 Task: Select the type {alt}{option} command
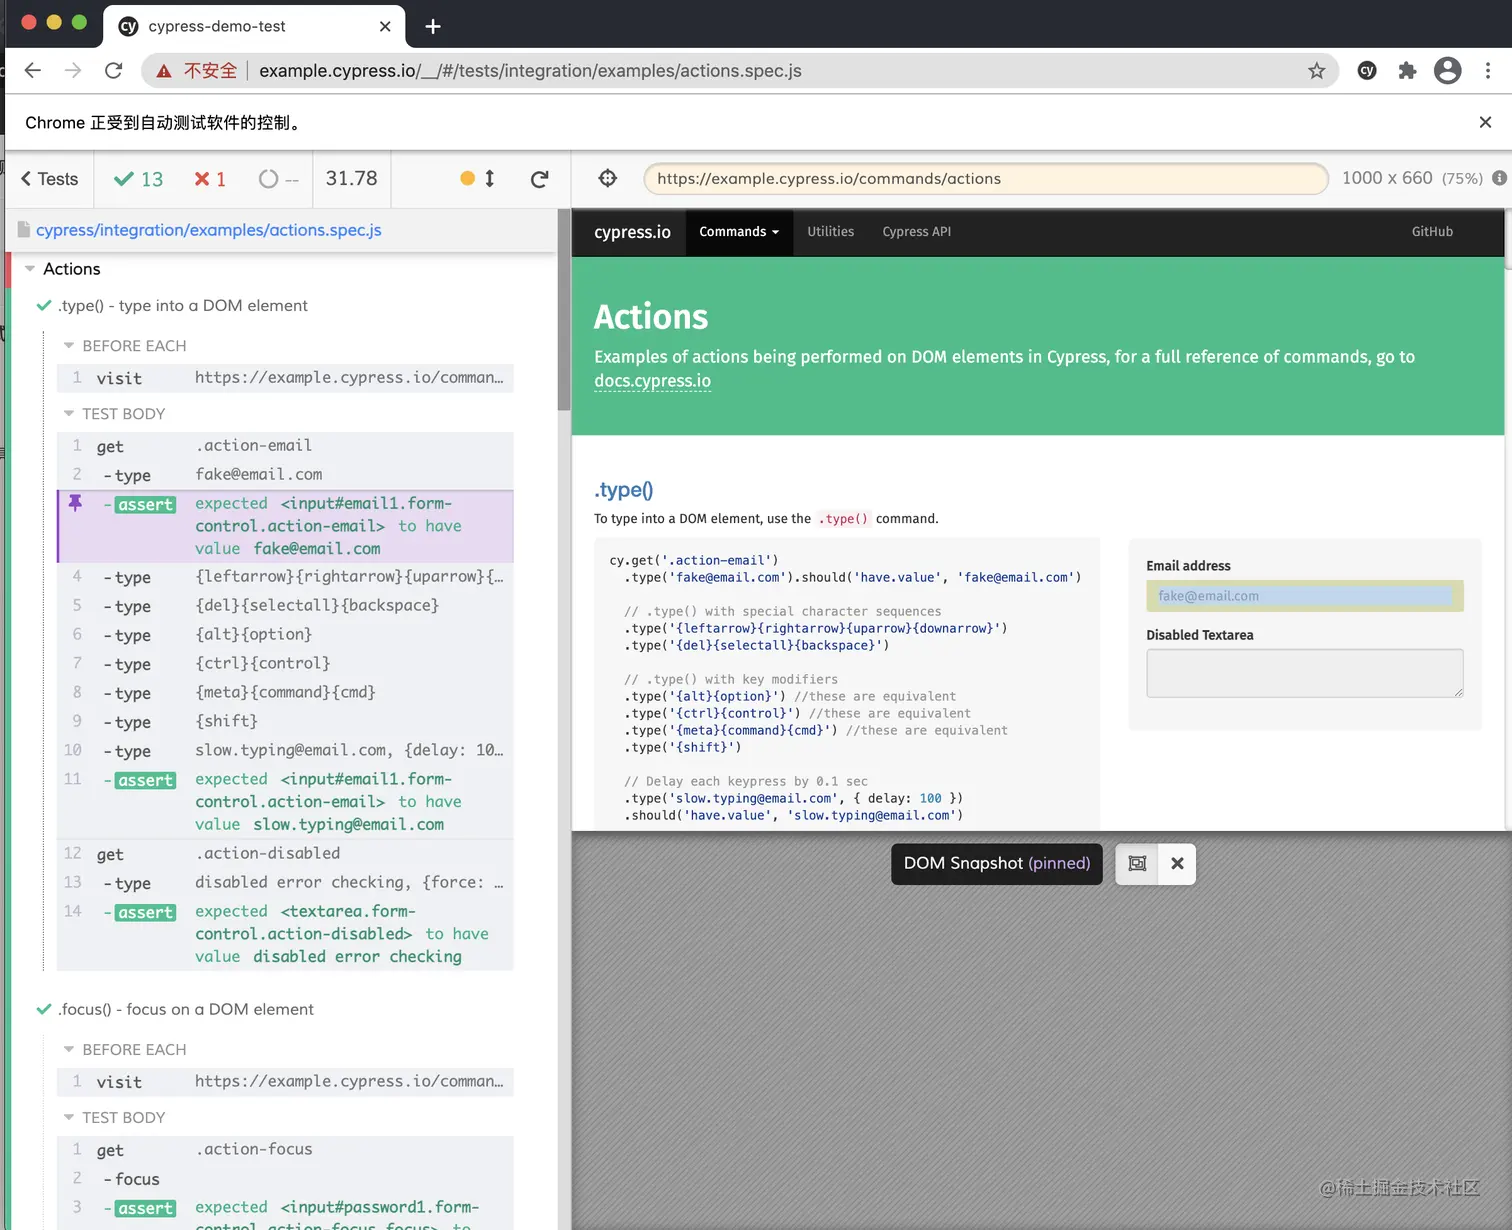point(285,635)
